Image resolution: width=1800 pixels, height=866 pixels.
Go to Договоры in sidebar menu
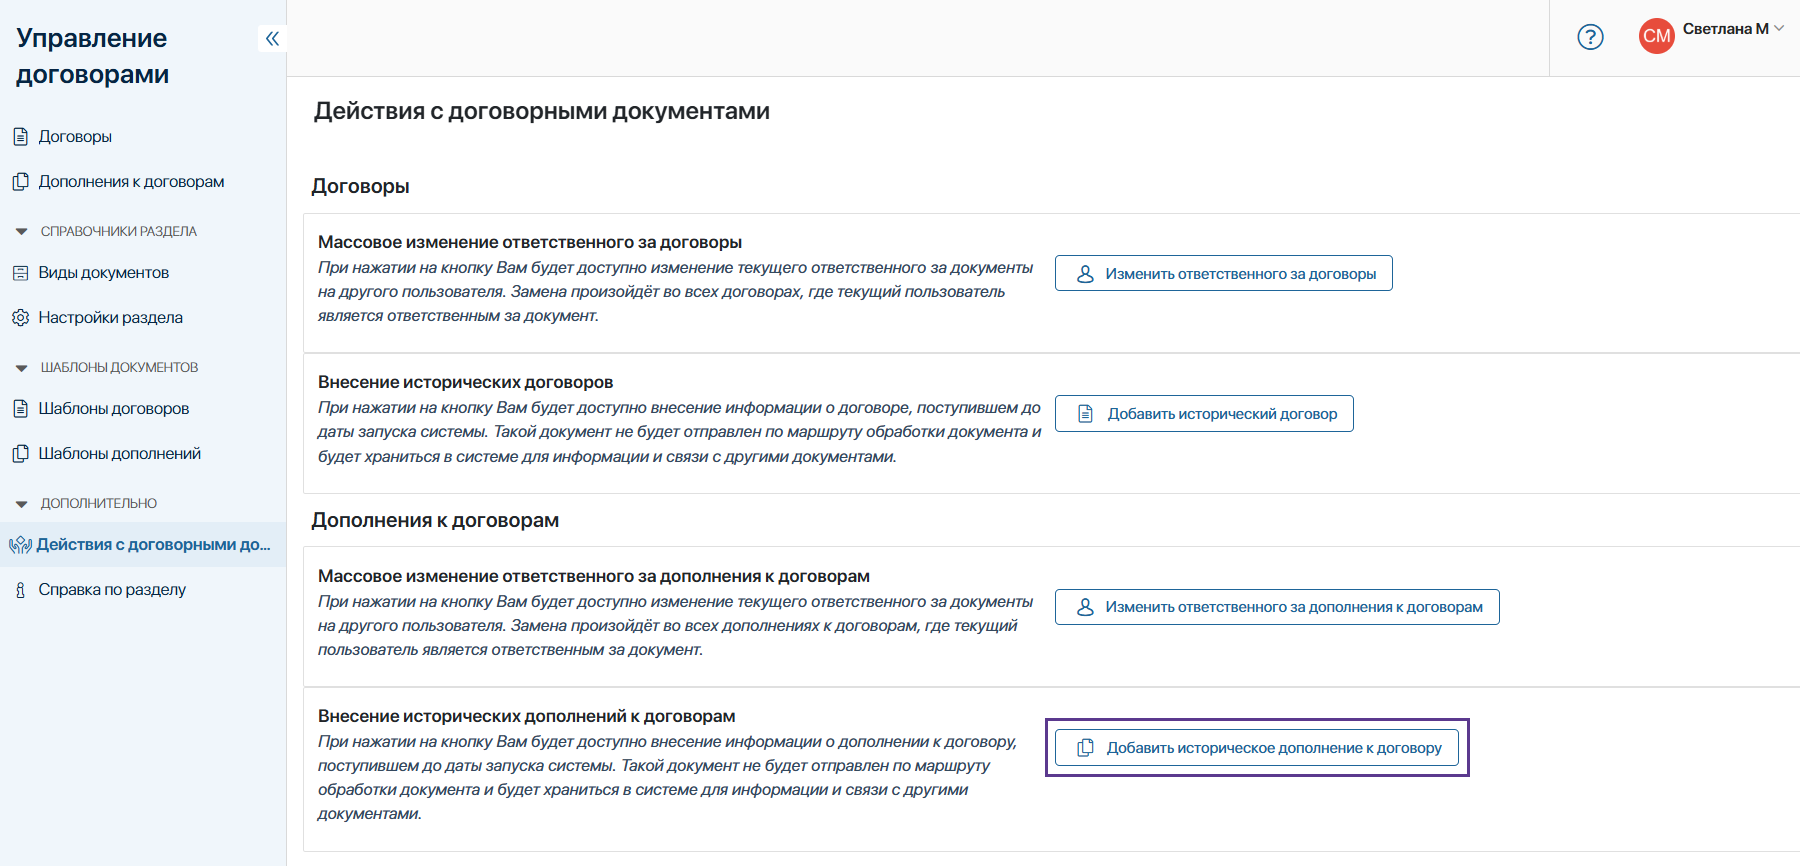(x=75, y=137)
